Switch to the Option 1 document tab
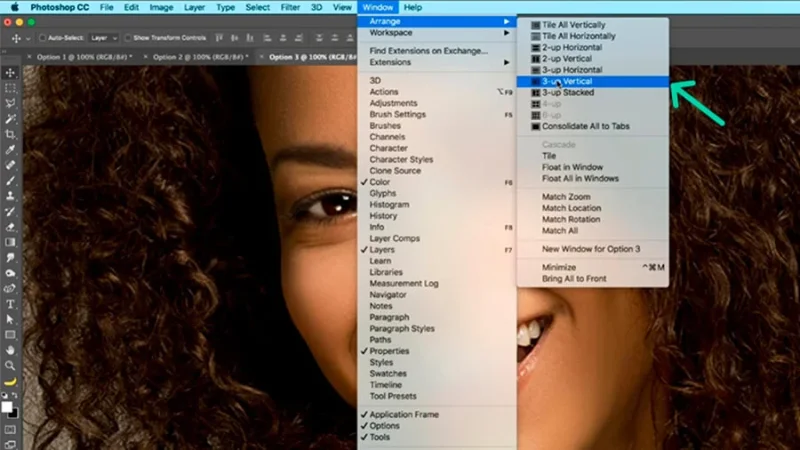The width and height of the screenshot is (800, 450). [84, 57]
